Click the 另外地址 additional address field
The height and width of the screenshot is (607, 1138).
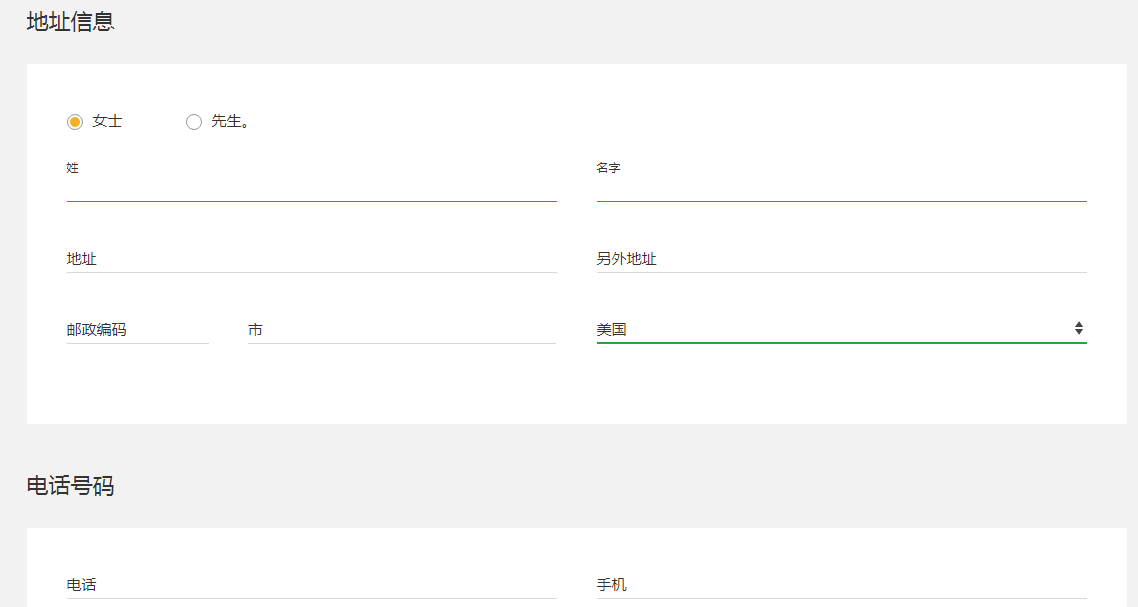(x=841, y=259)
